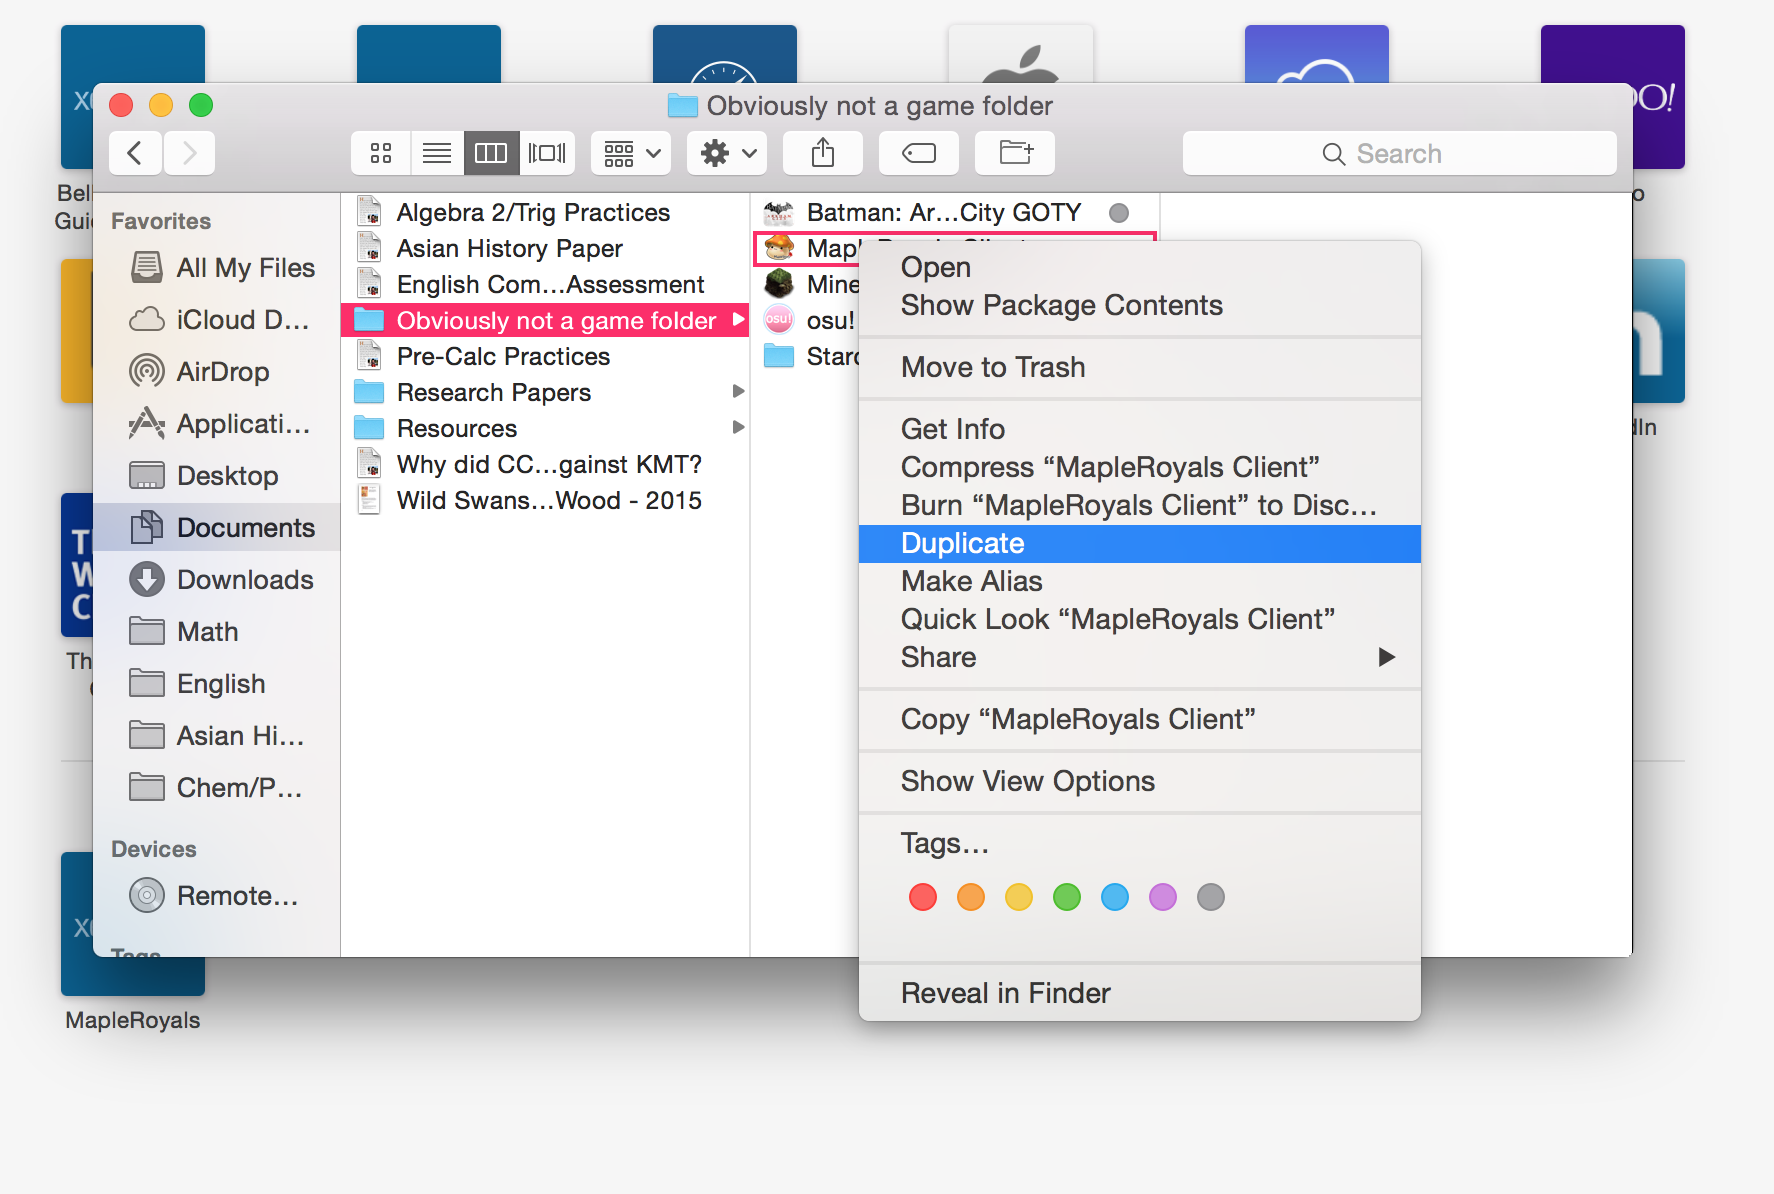Select Why did CC…gainst KMT? file

545,464
